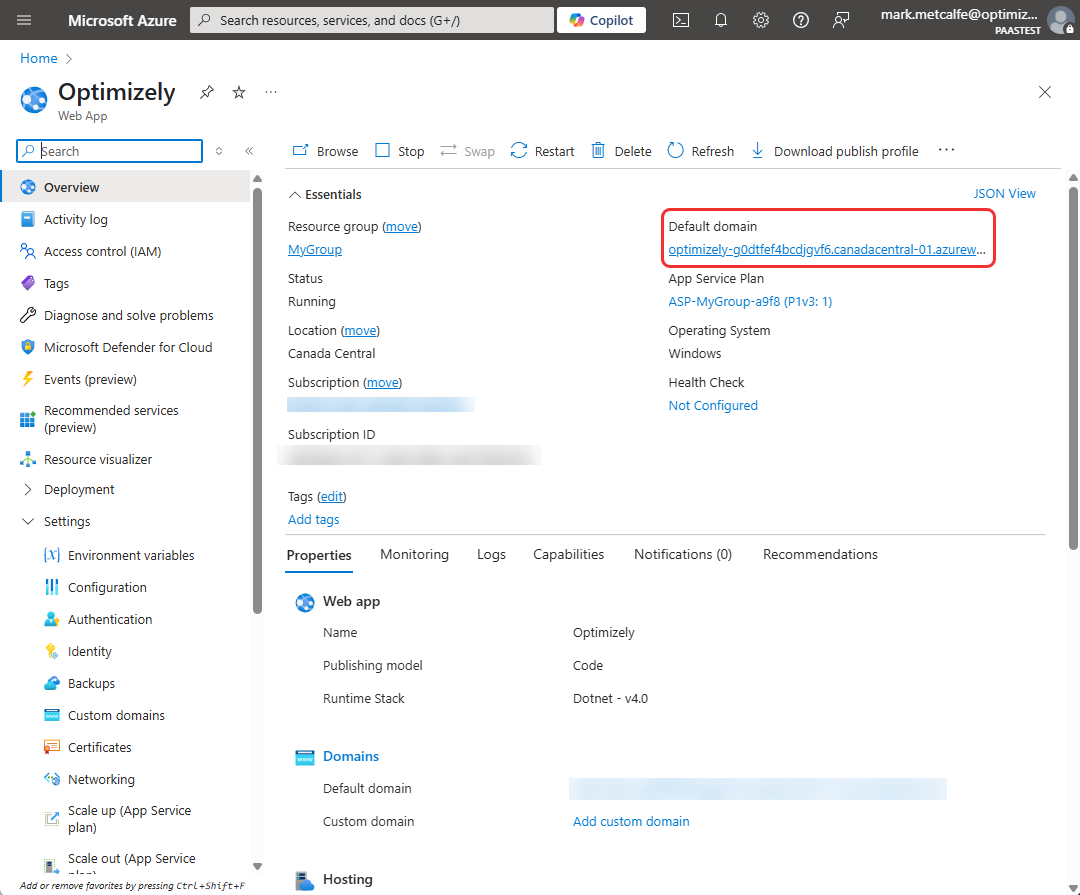Open Events (preview)

90,380
